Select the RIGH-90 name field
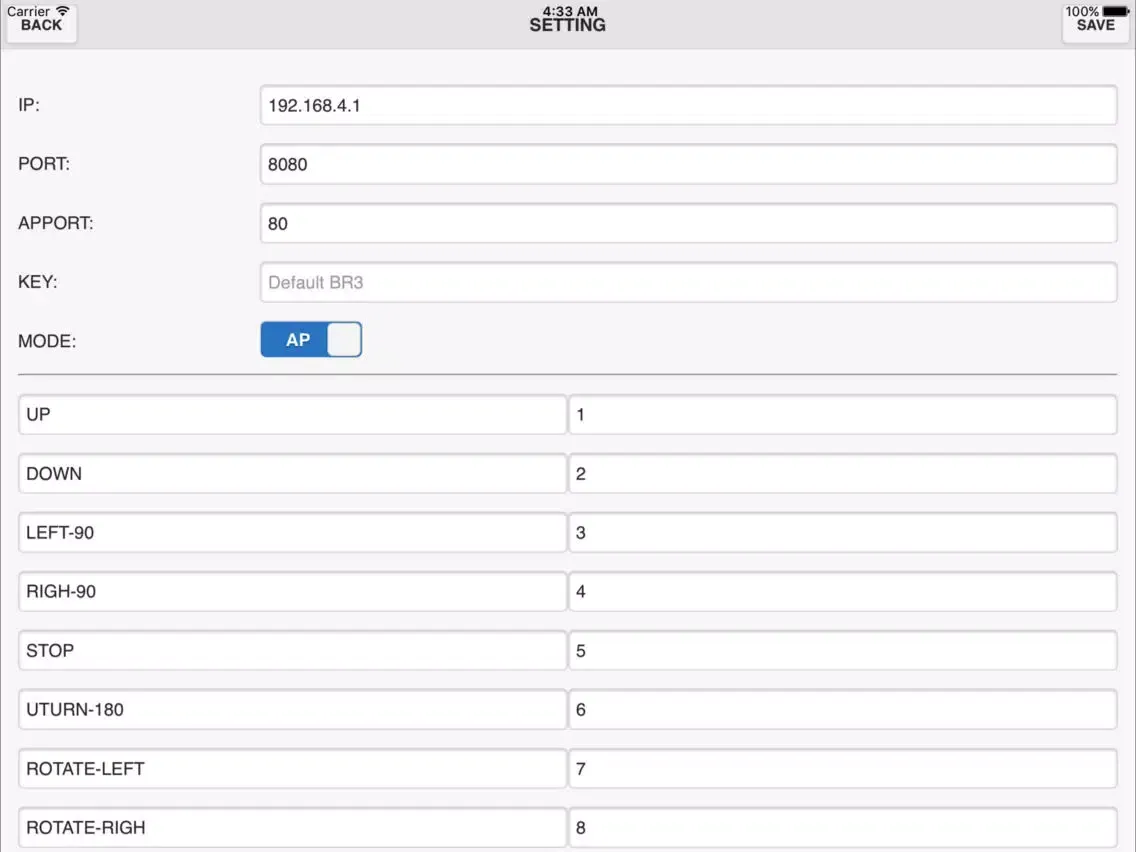 pyautogui.click(x=292, y=591)
